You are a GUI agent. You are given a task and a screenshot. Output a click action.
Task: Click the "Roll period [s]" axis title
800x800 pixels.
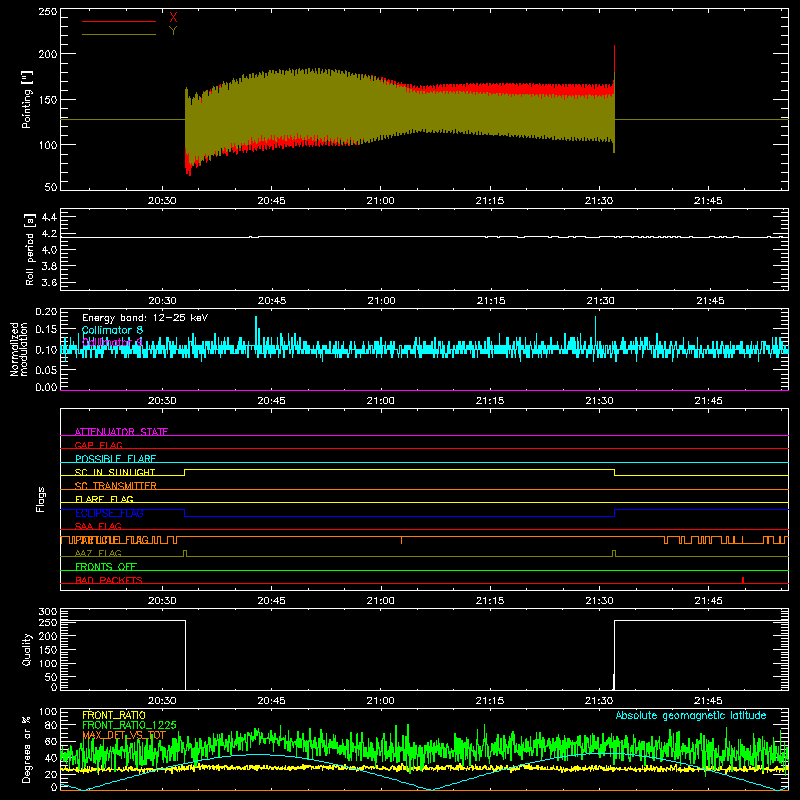coord(29,249)
